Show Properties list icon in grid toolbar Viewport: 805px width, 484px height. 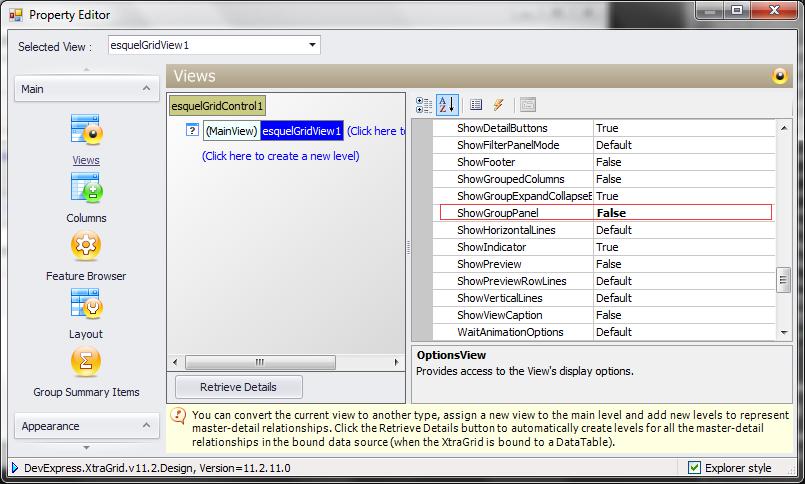click(x=476, y=105)
